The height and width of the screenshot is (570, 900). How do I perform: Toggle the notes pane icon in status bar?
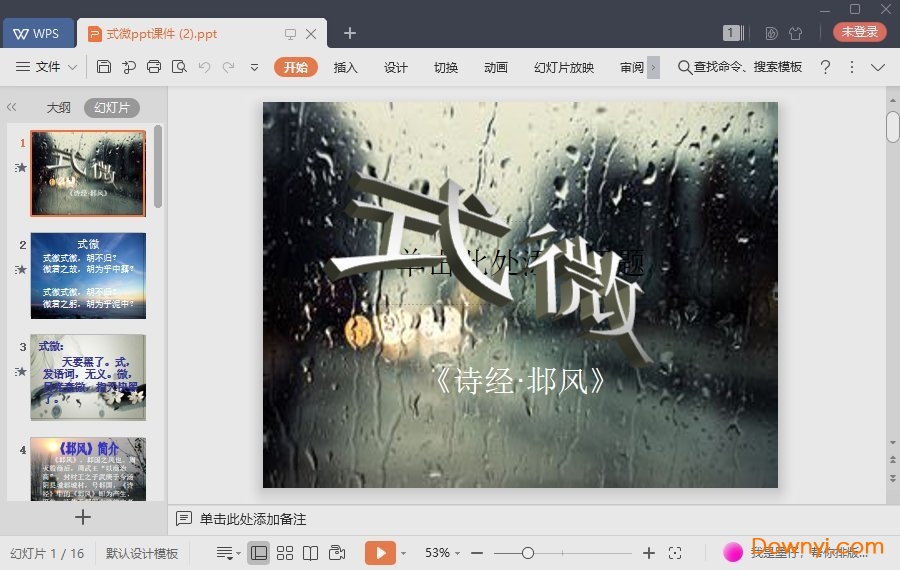pyautogui.click(x=228, y=553)
